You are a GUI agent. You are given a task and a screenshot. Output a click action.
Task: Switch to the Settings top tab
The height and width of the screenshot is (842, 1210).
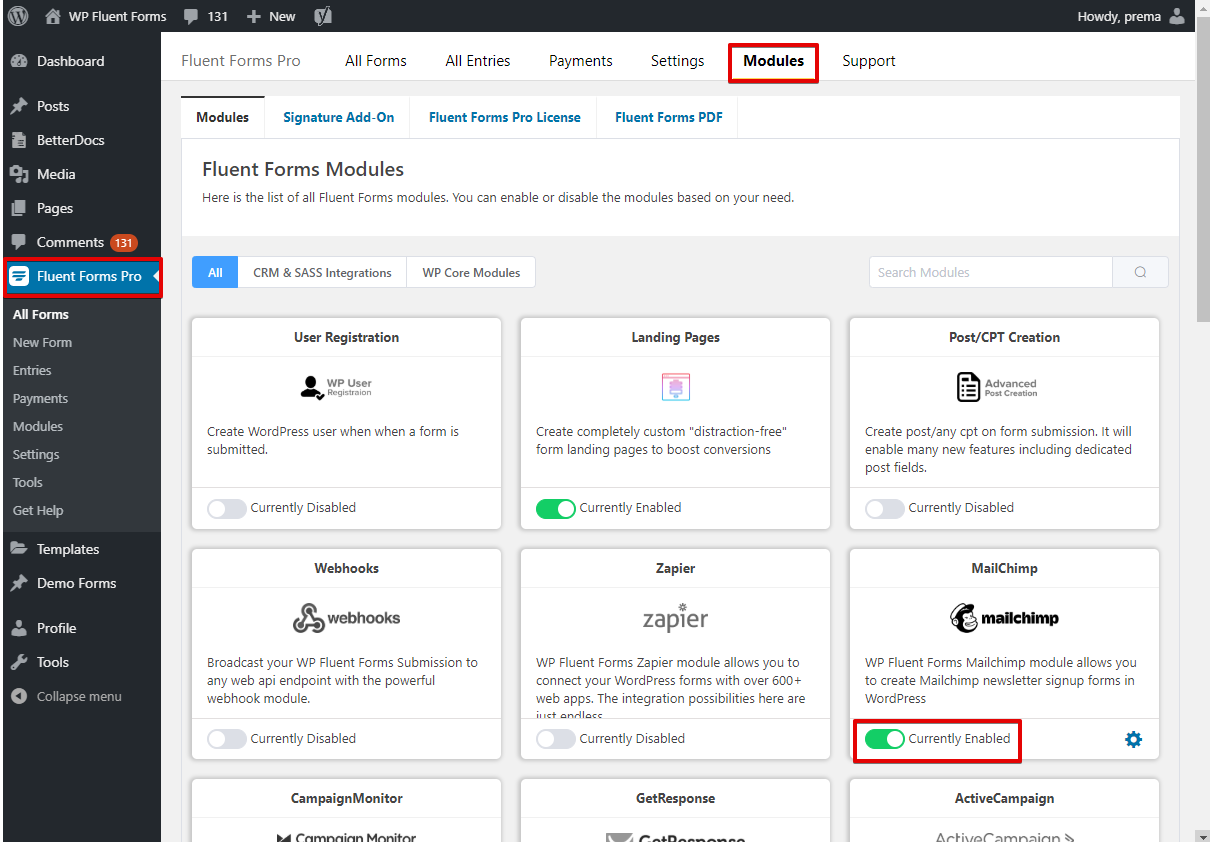pos(678,61)
